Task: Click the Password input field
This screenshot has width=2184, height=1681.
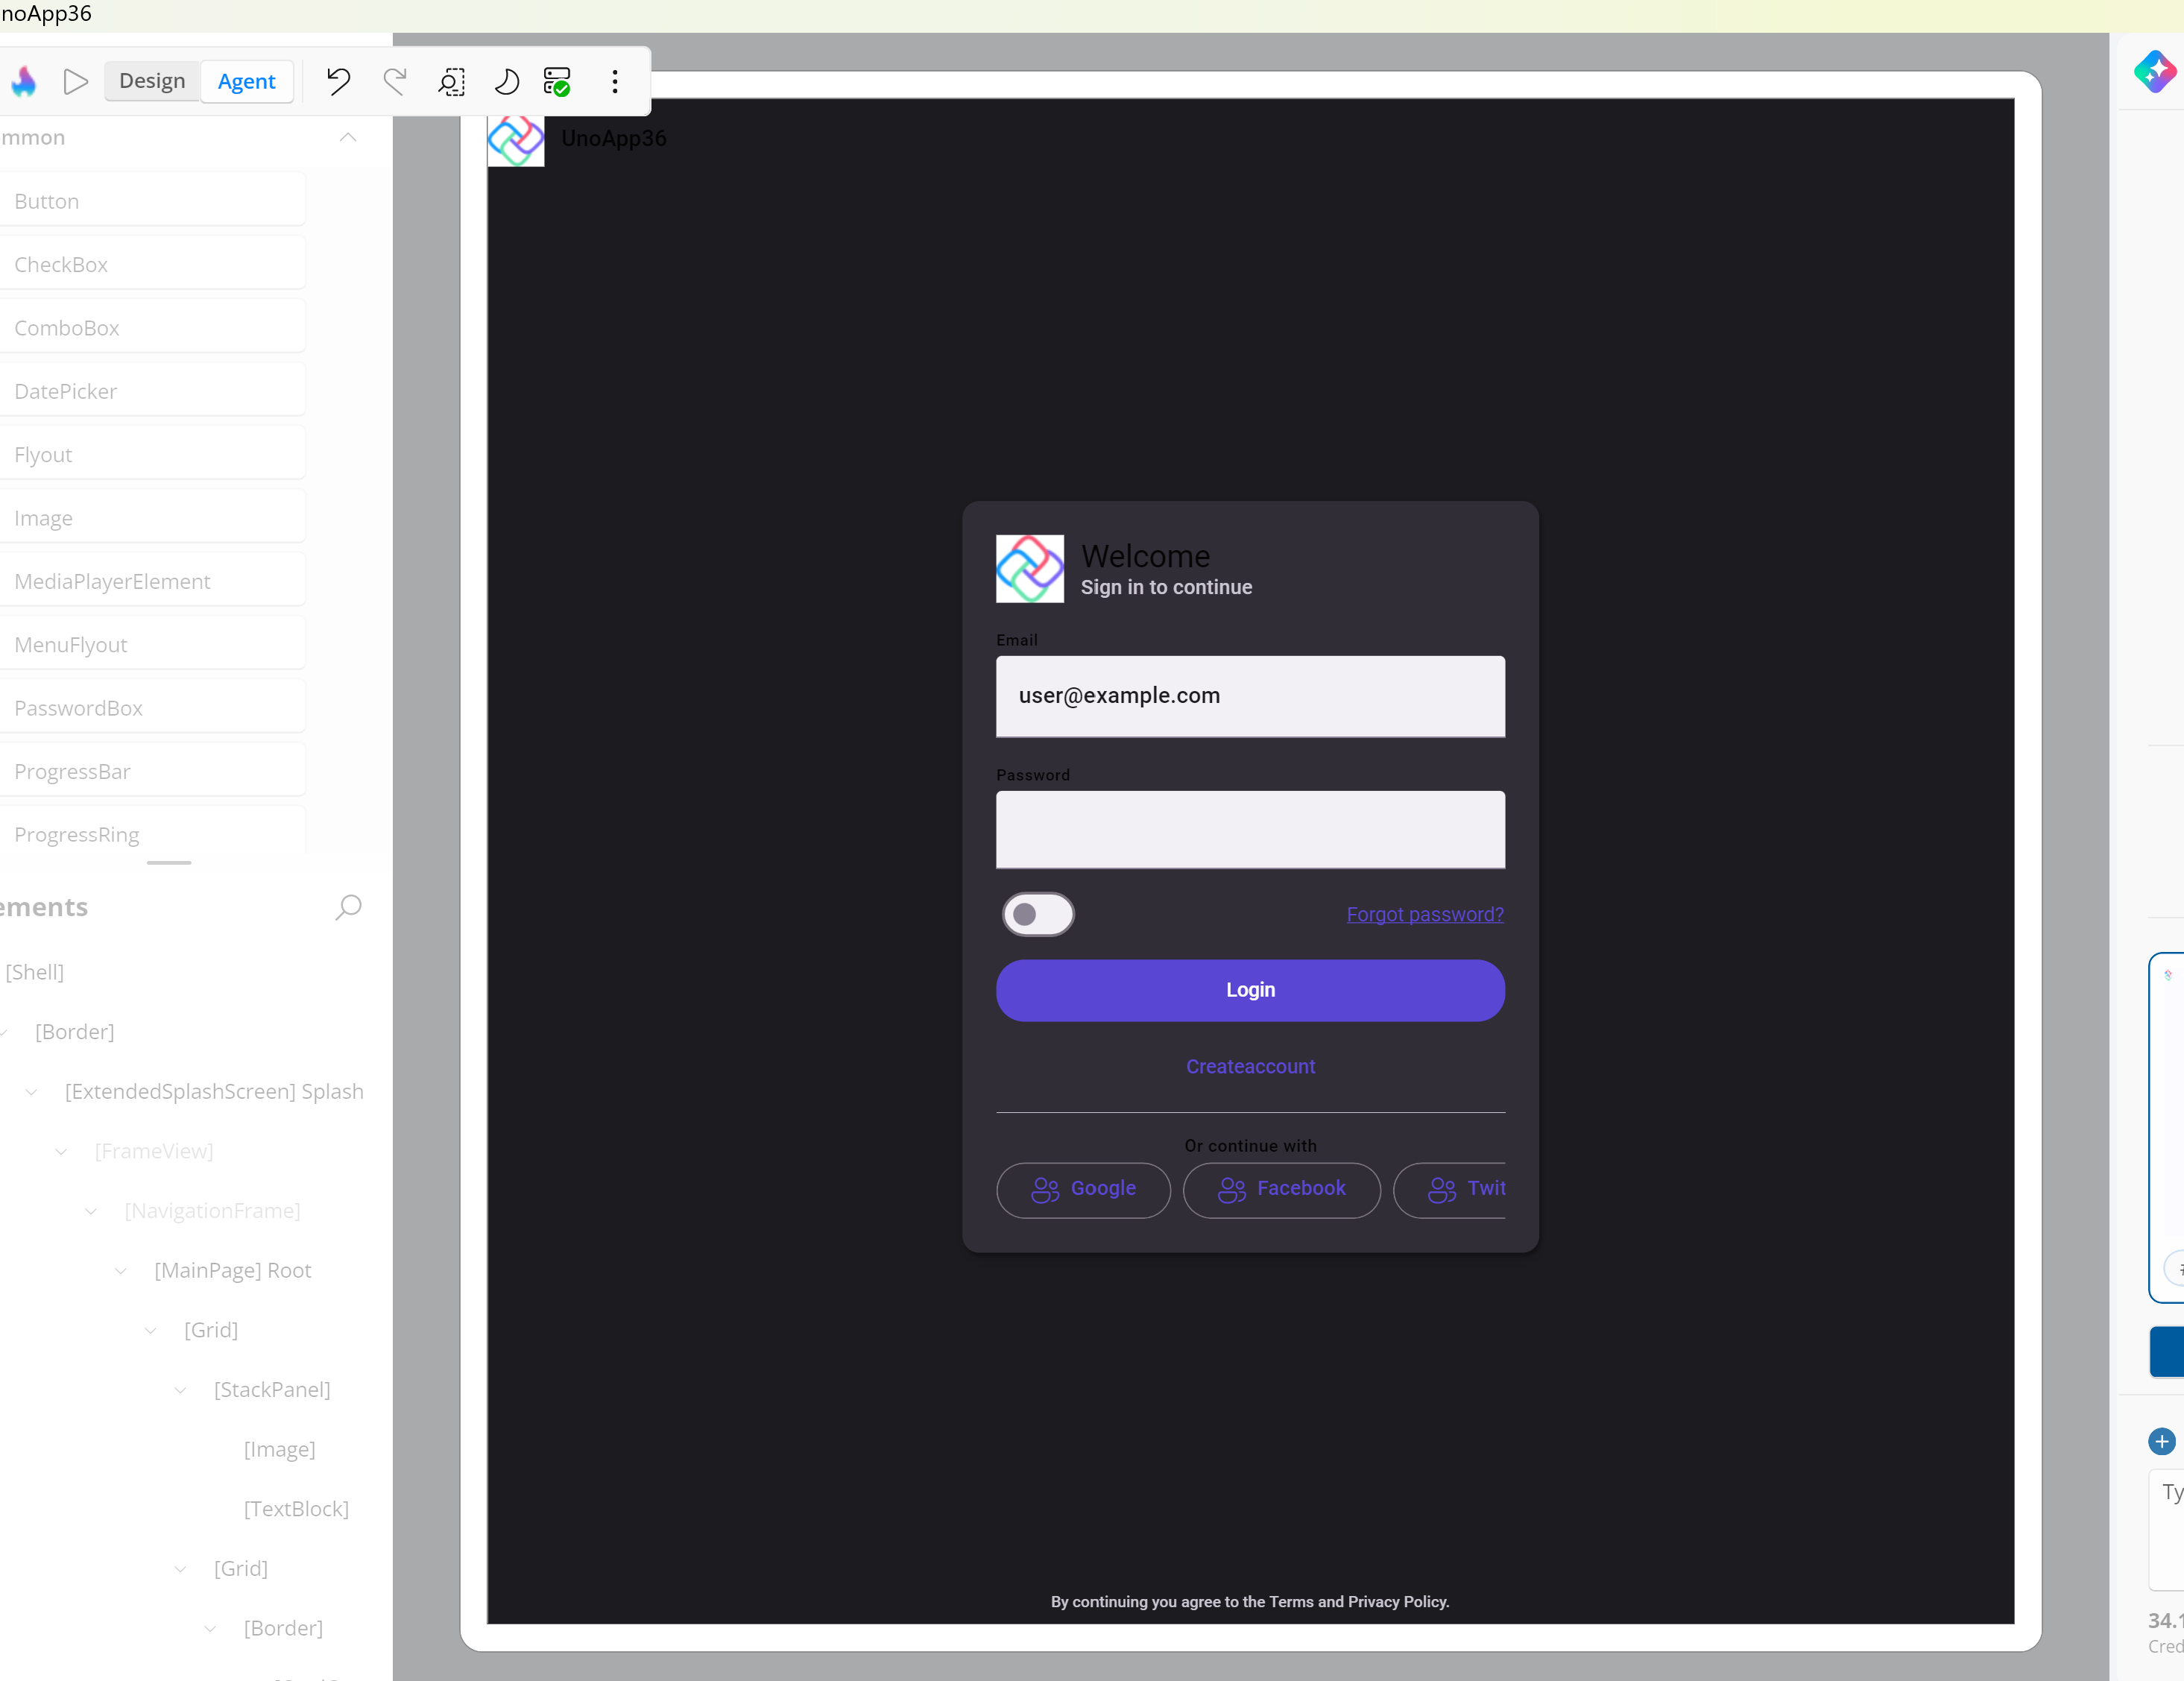Action: pyautogui.click(x=1250, y=829)
